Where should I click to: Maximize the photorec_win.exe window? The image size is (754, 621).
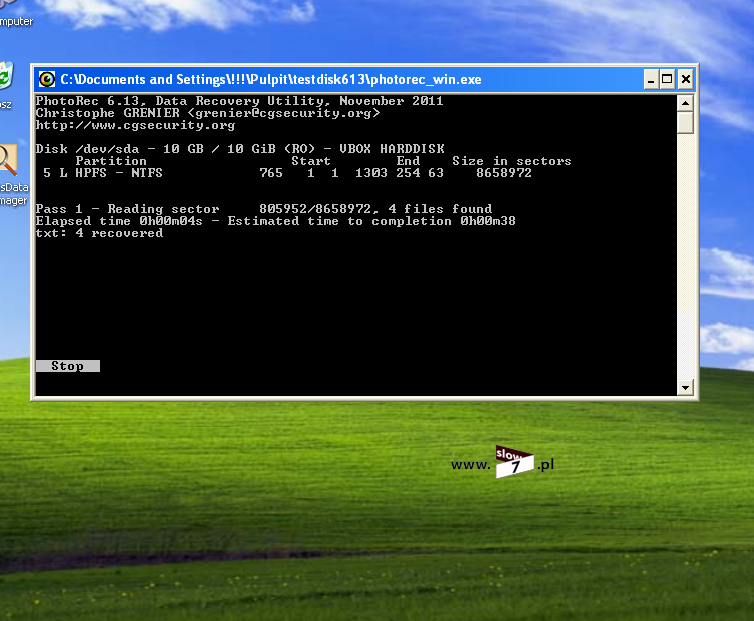click(x=667, y=79)
